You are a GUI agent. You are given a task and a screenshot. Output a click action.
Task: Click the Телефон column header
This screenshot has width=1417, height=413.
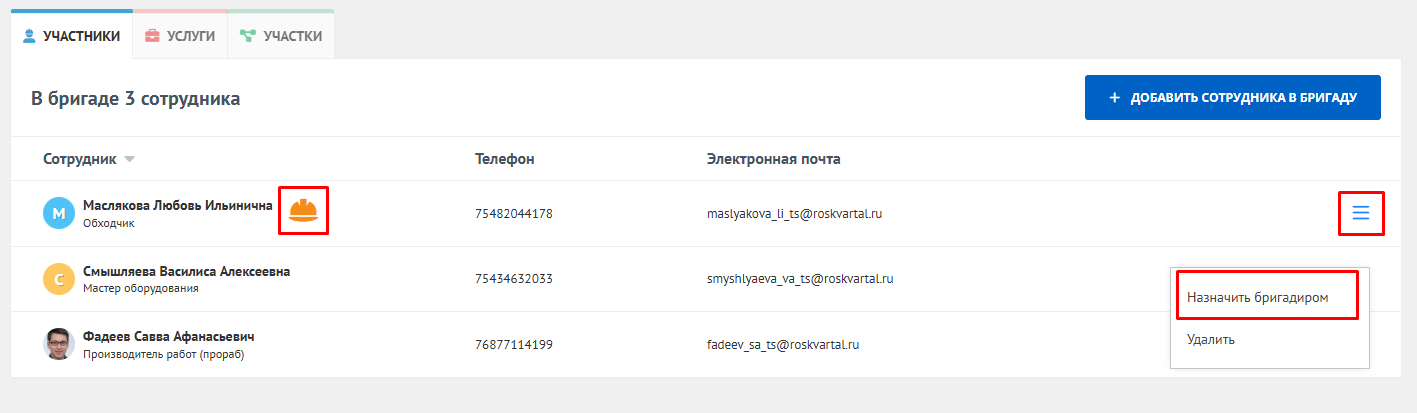504,159
